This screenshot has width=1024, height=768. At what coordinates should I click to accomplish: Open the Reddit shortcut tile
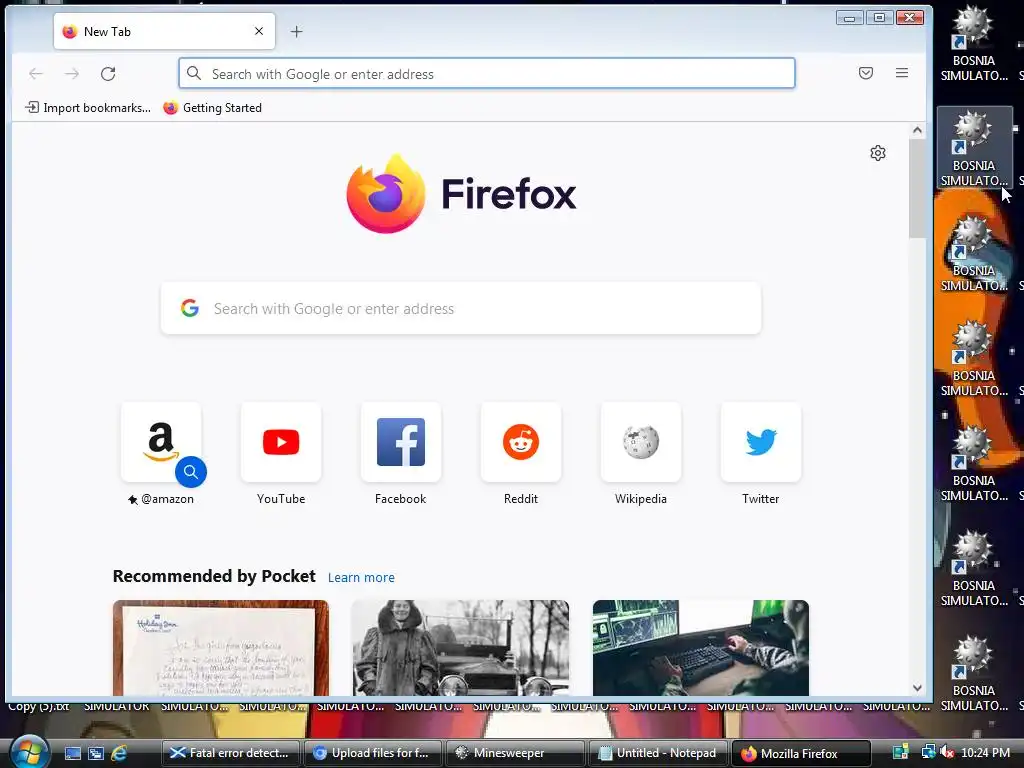pos(520,442)
